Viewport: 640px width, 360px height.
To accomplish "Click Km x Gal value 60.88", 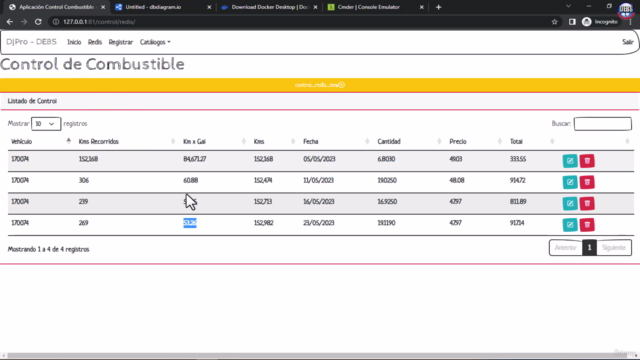I will 191,180.
